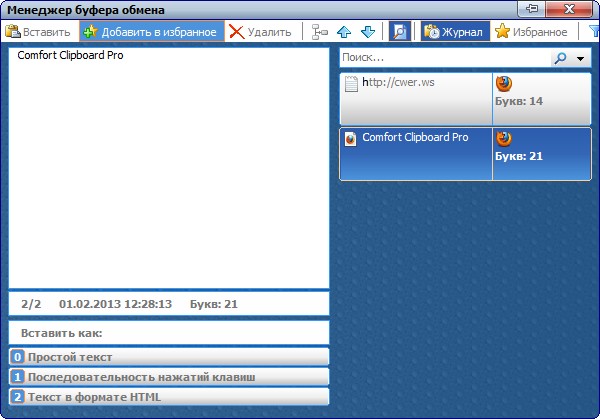Toggle the preview magnifier document icon

coord(399,31)
